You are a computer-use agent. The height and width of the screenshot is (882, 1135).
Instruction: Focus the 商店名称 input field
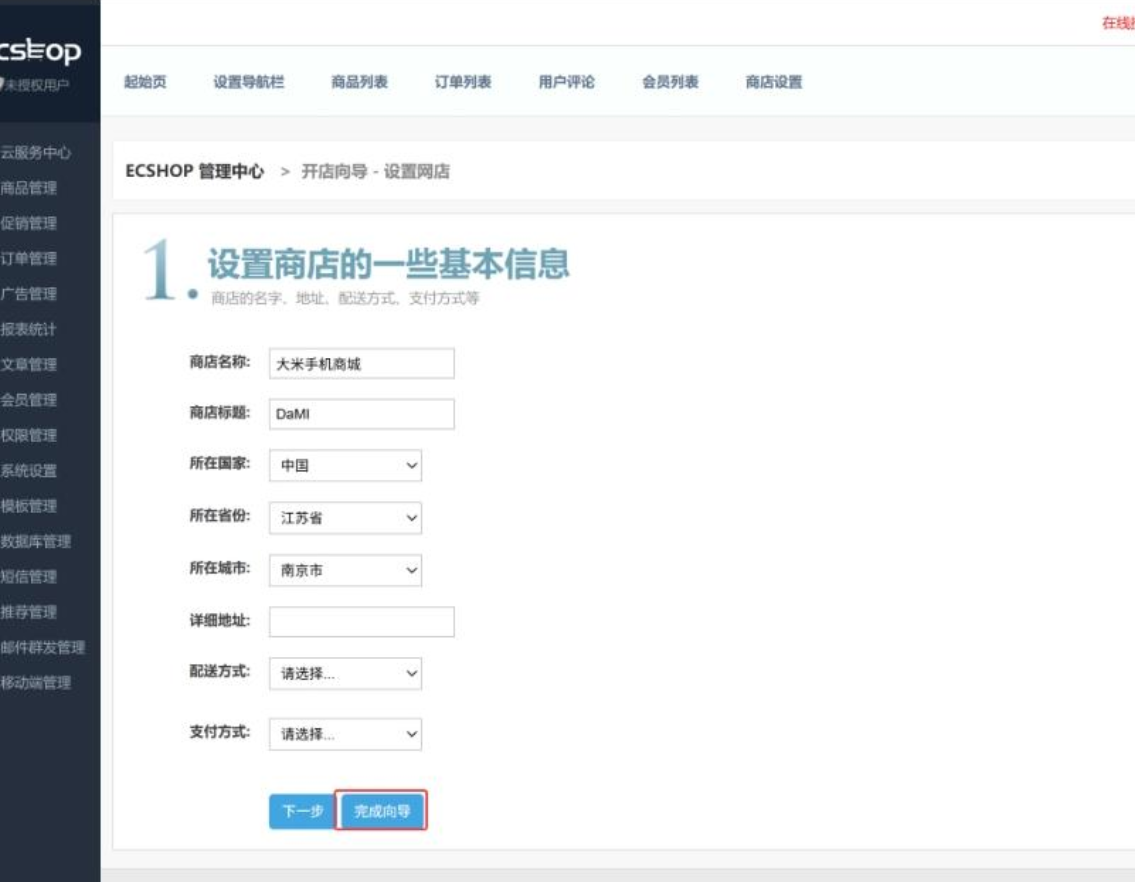pyautogui.click(x=362, y=364)
